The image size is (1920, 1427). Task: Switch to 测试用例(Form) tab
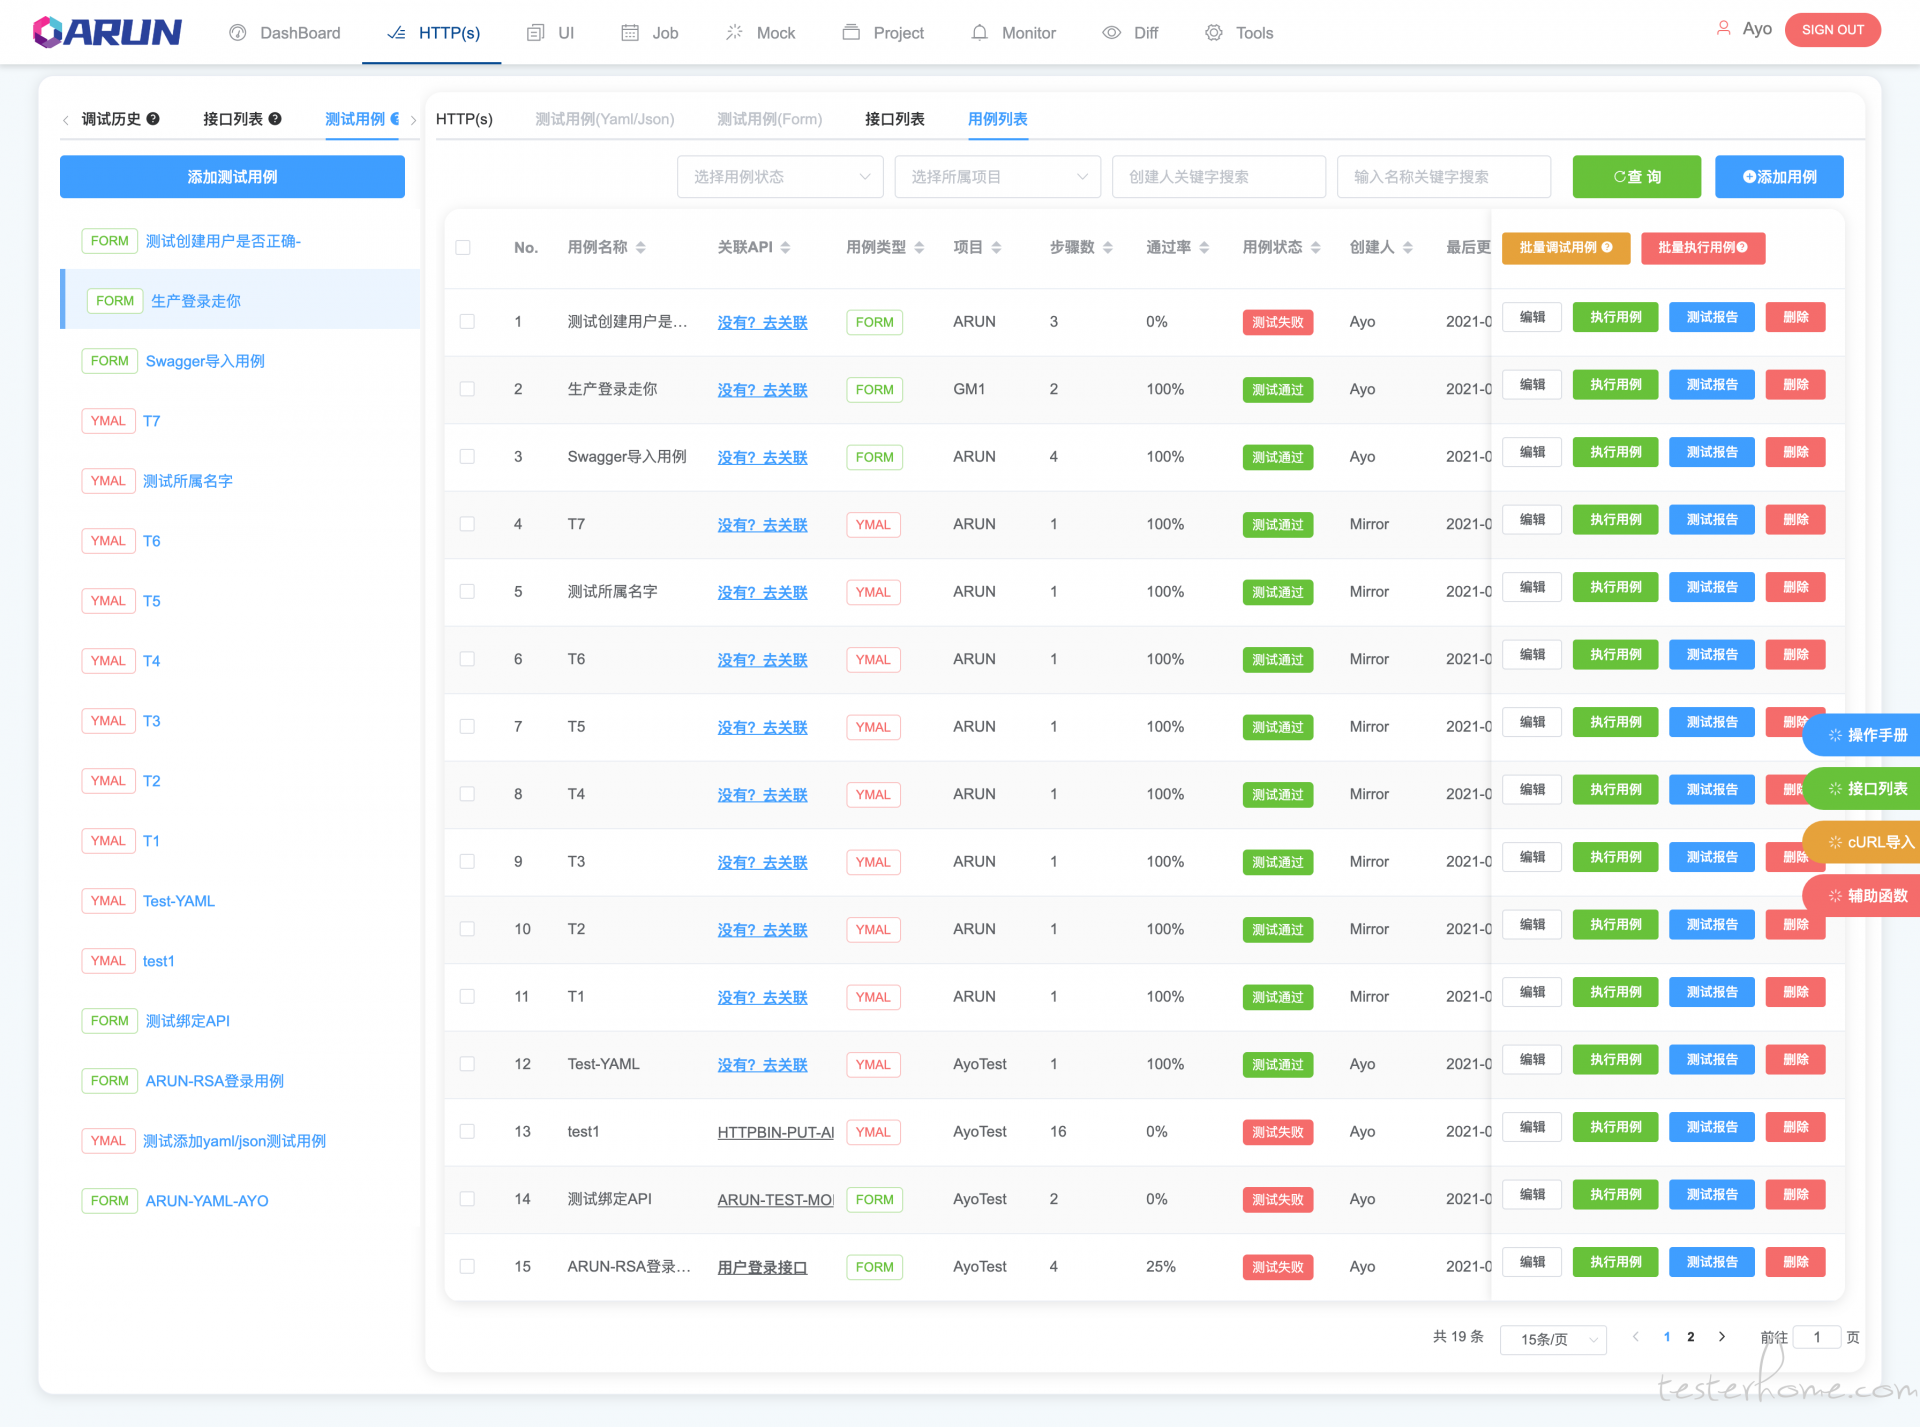pos(770,119)
